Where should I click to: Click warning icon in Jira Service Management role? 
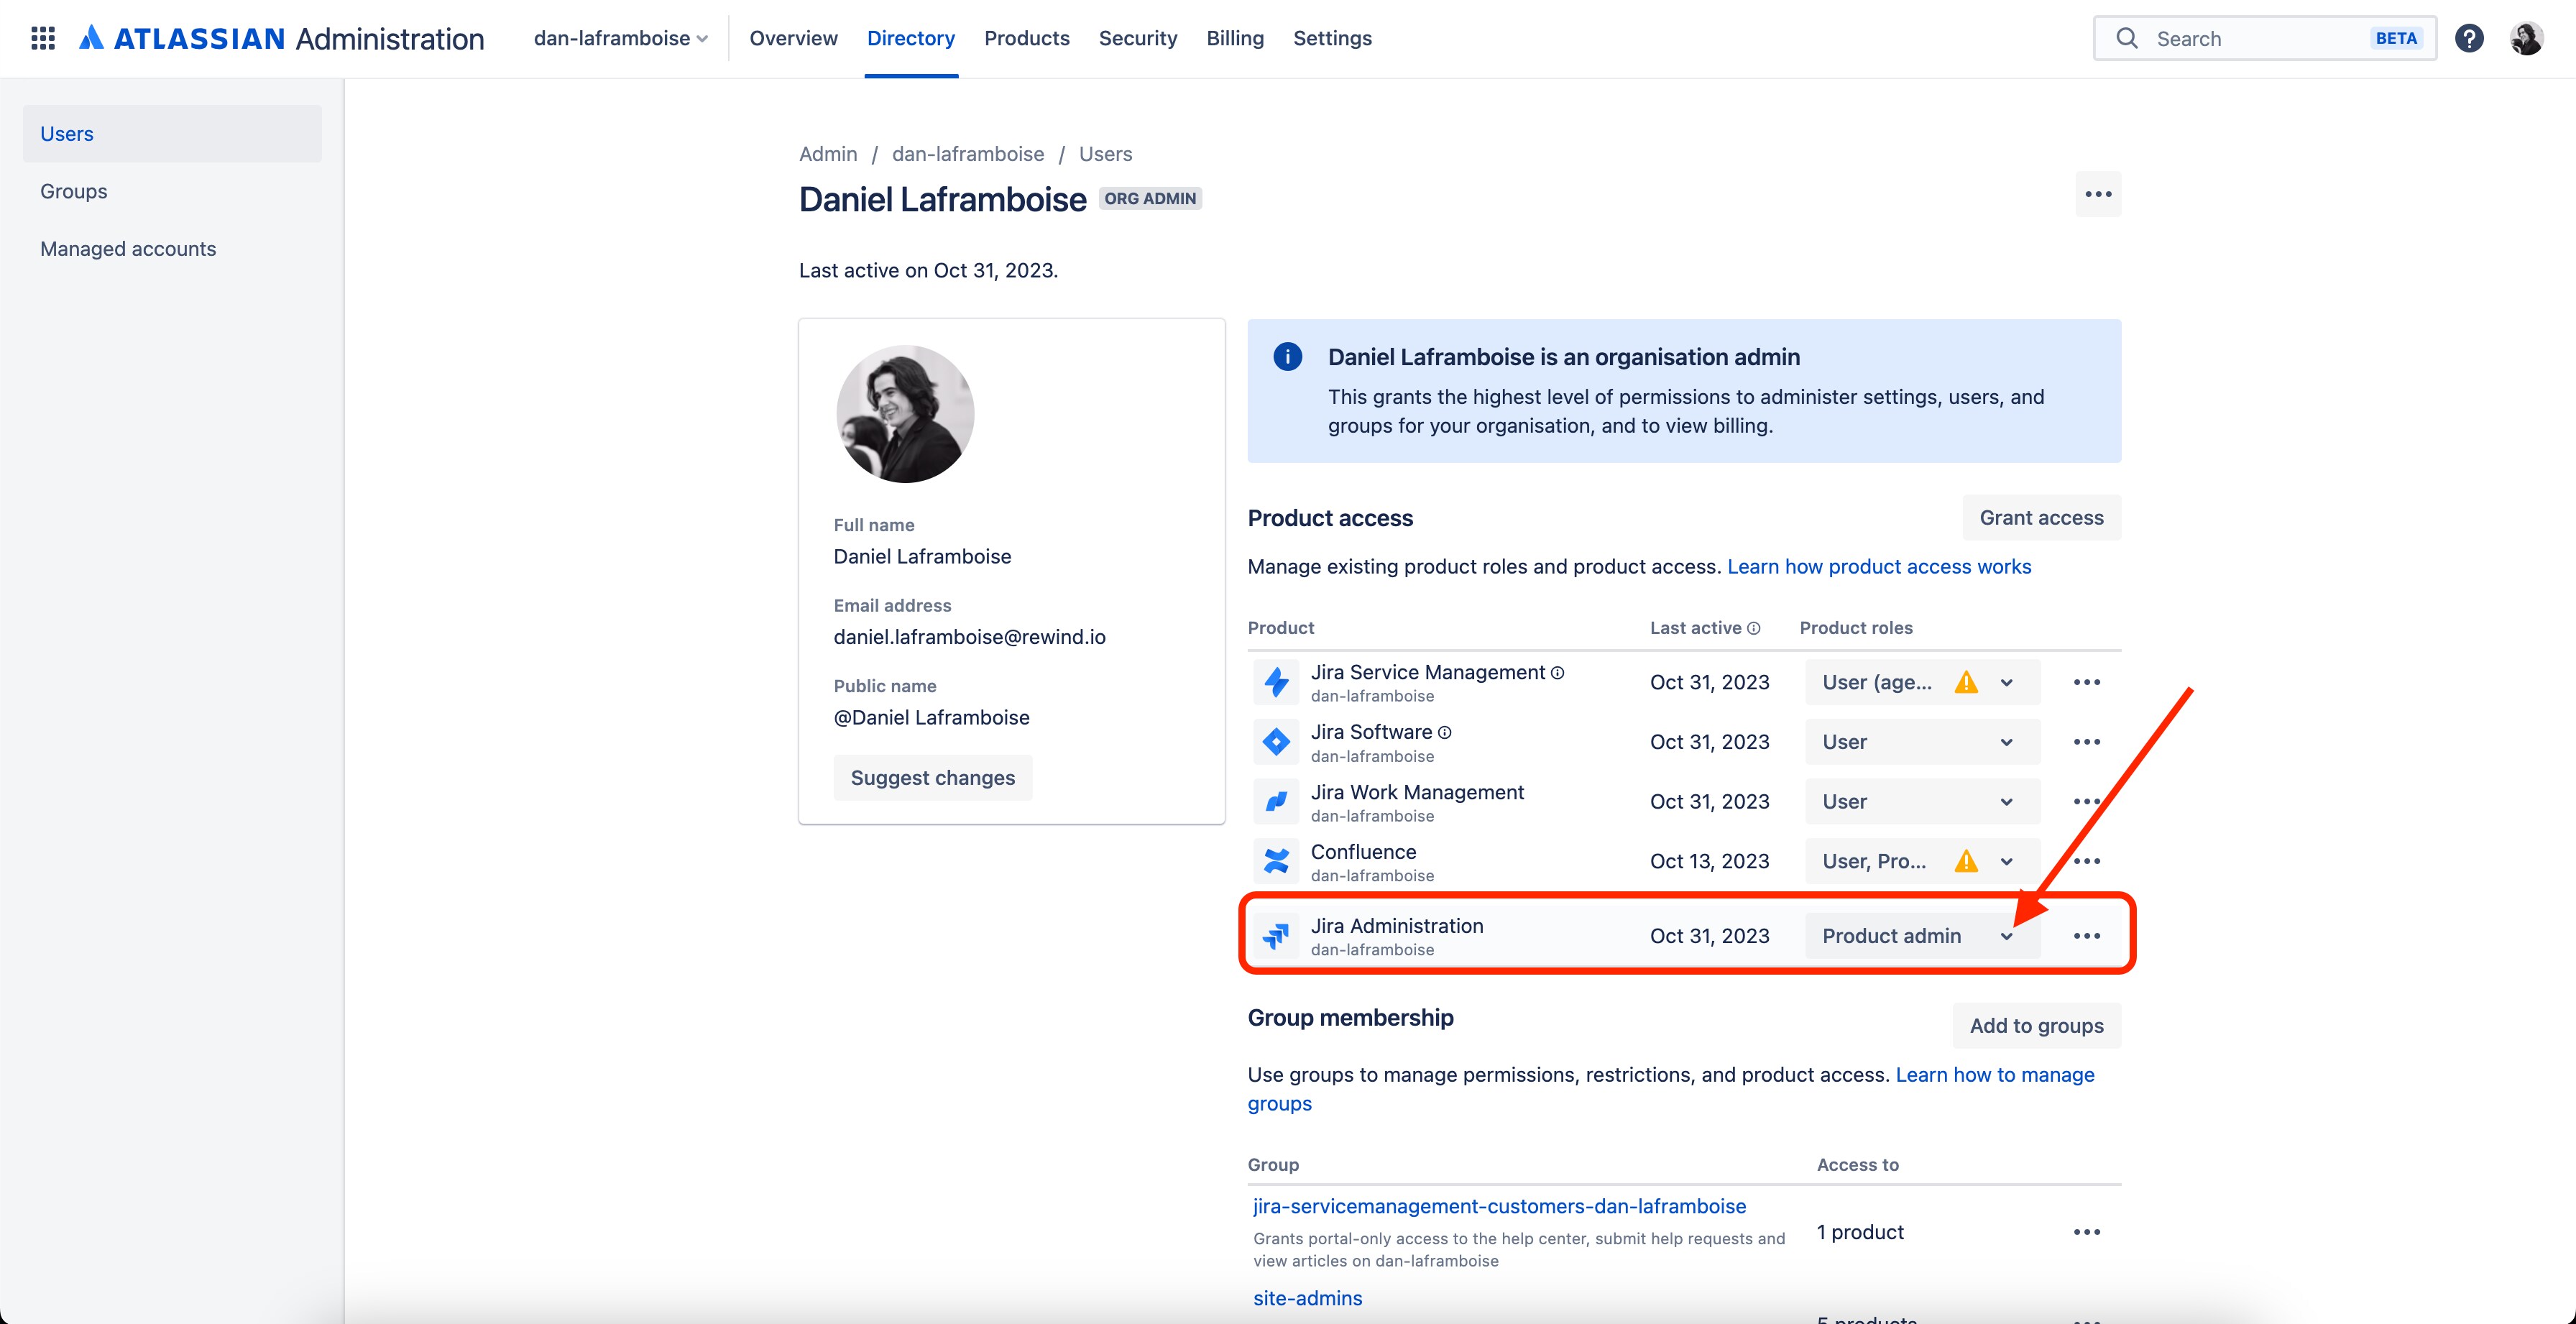point(1966,682)
